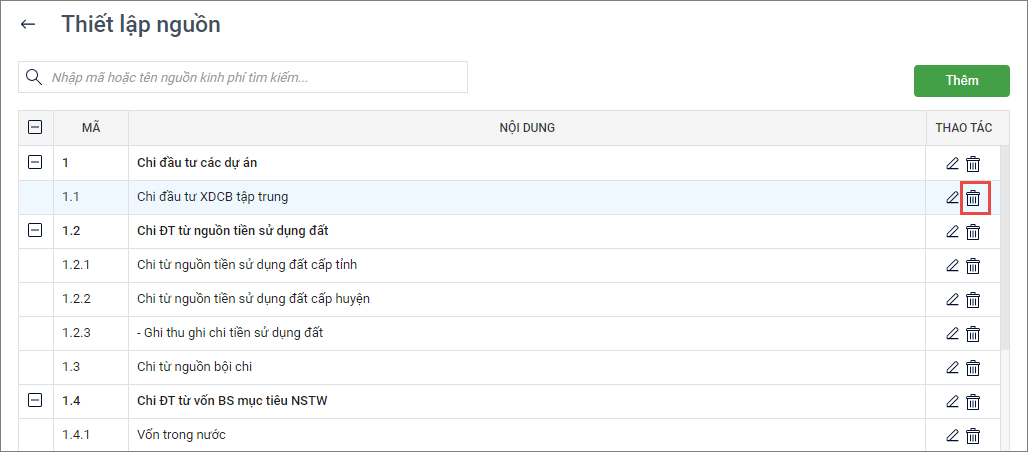Delete row 1.2.2 cấp huyện entry

pos(973,300)
